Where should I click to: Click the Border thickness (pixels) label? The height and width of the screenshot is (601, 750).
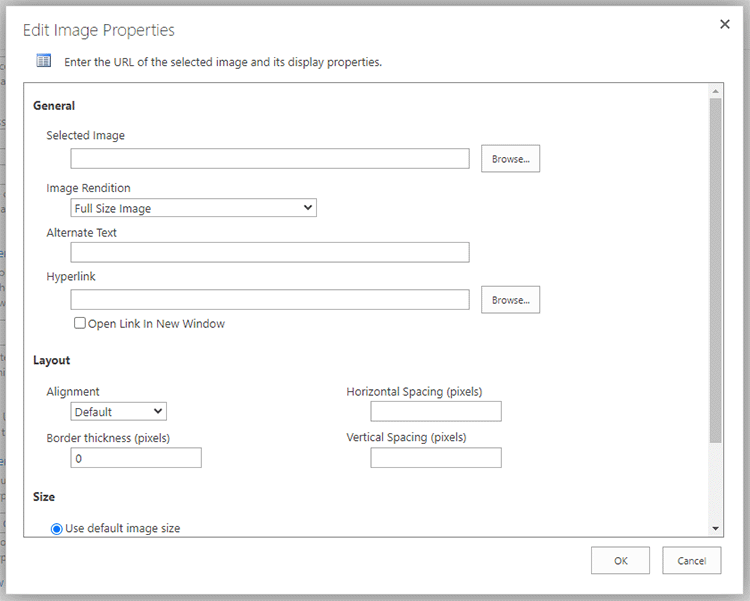108,438
